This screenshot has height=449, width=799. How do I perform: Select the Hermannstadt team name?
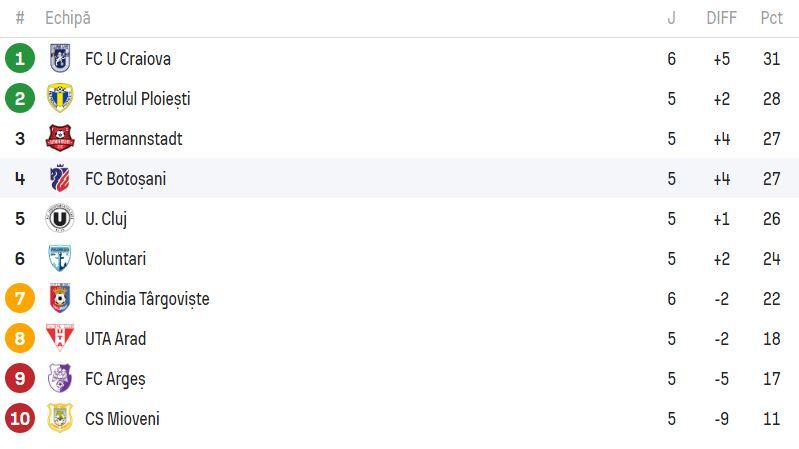(133, 139)
